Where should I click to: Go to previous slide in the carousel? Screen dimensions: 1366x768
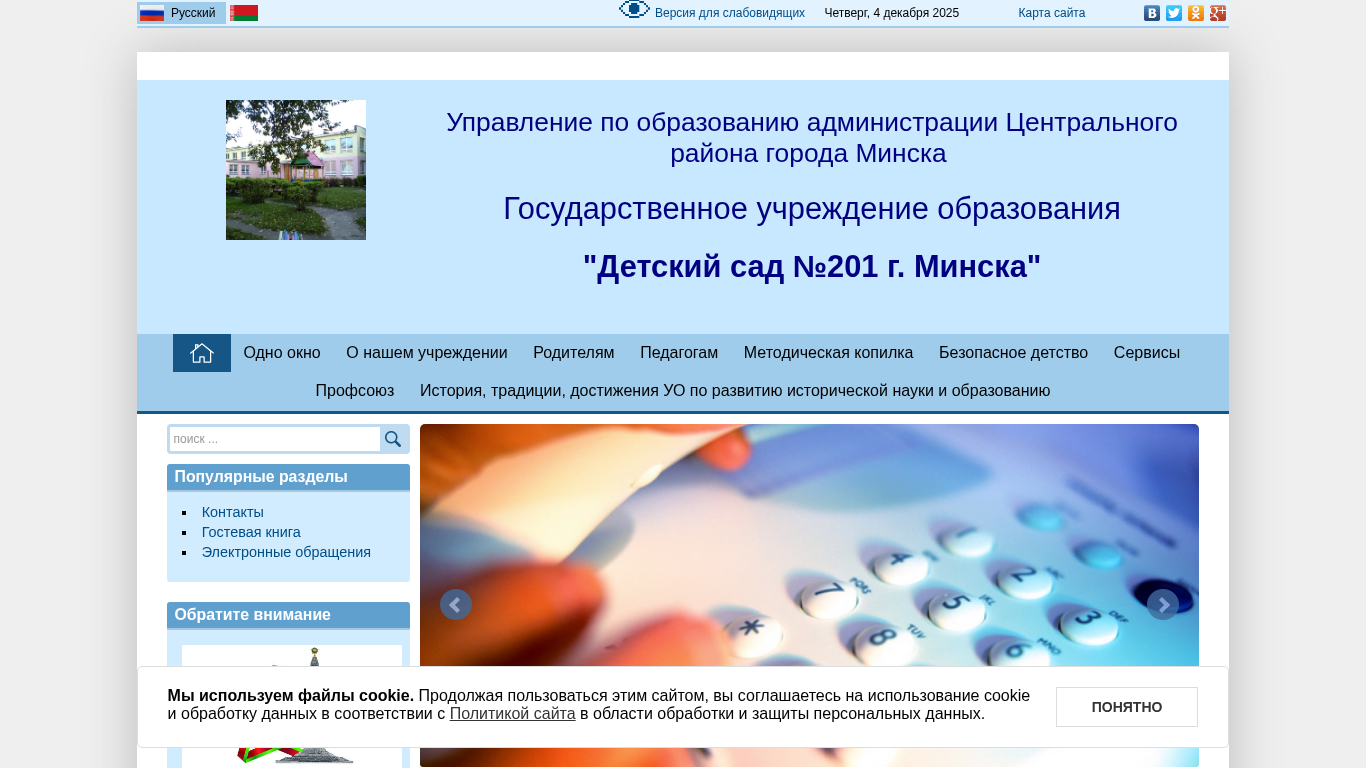coord(456,605)
